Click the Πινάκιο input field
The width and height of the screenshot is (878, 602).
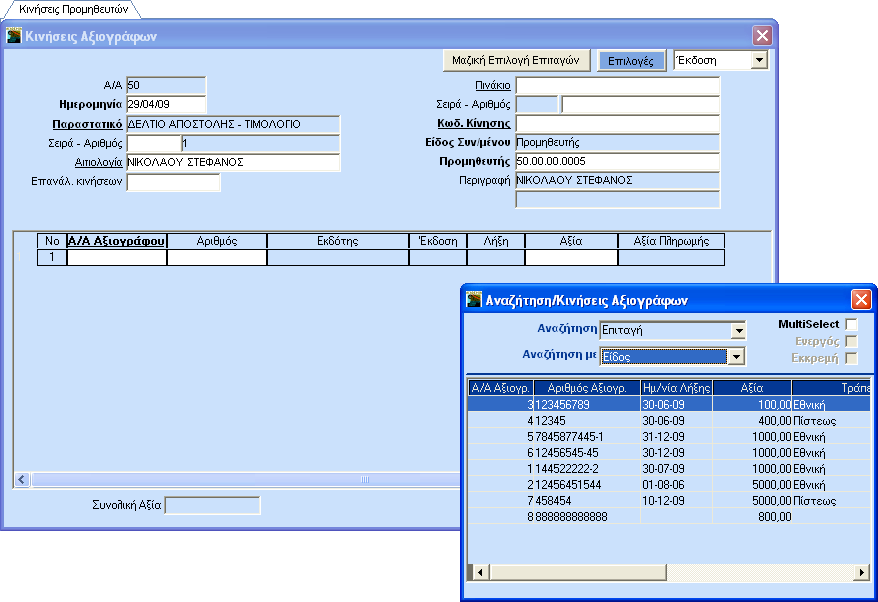coord(618,85)
